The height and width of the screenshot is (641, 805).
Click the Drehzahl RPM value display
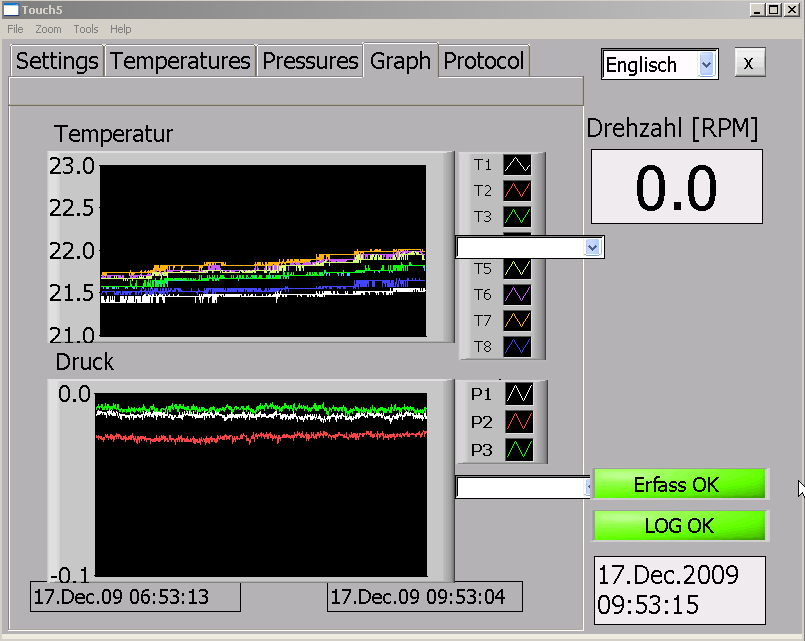677,187
